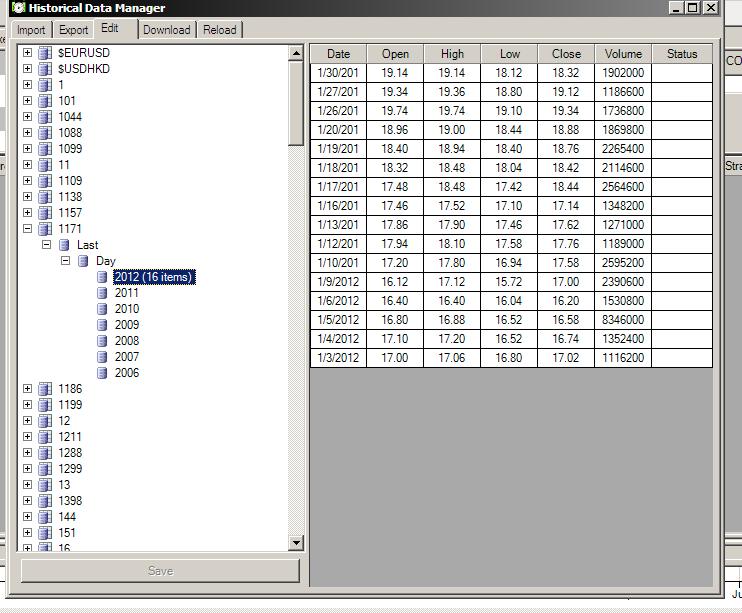
Task: Click Volume cell 2595200
Action: 623,263
